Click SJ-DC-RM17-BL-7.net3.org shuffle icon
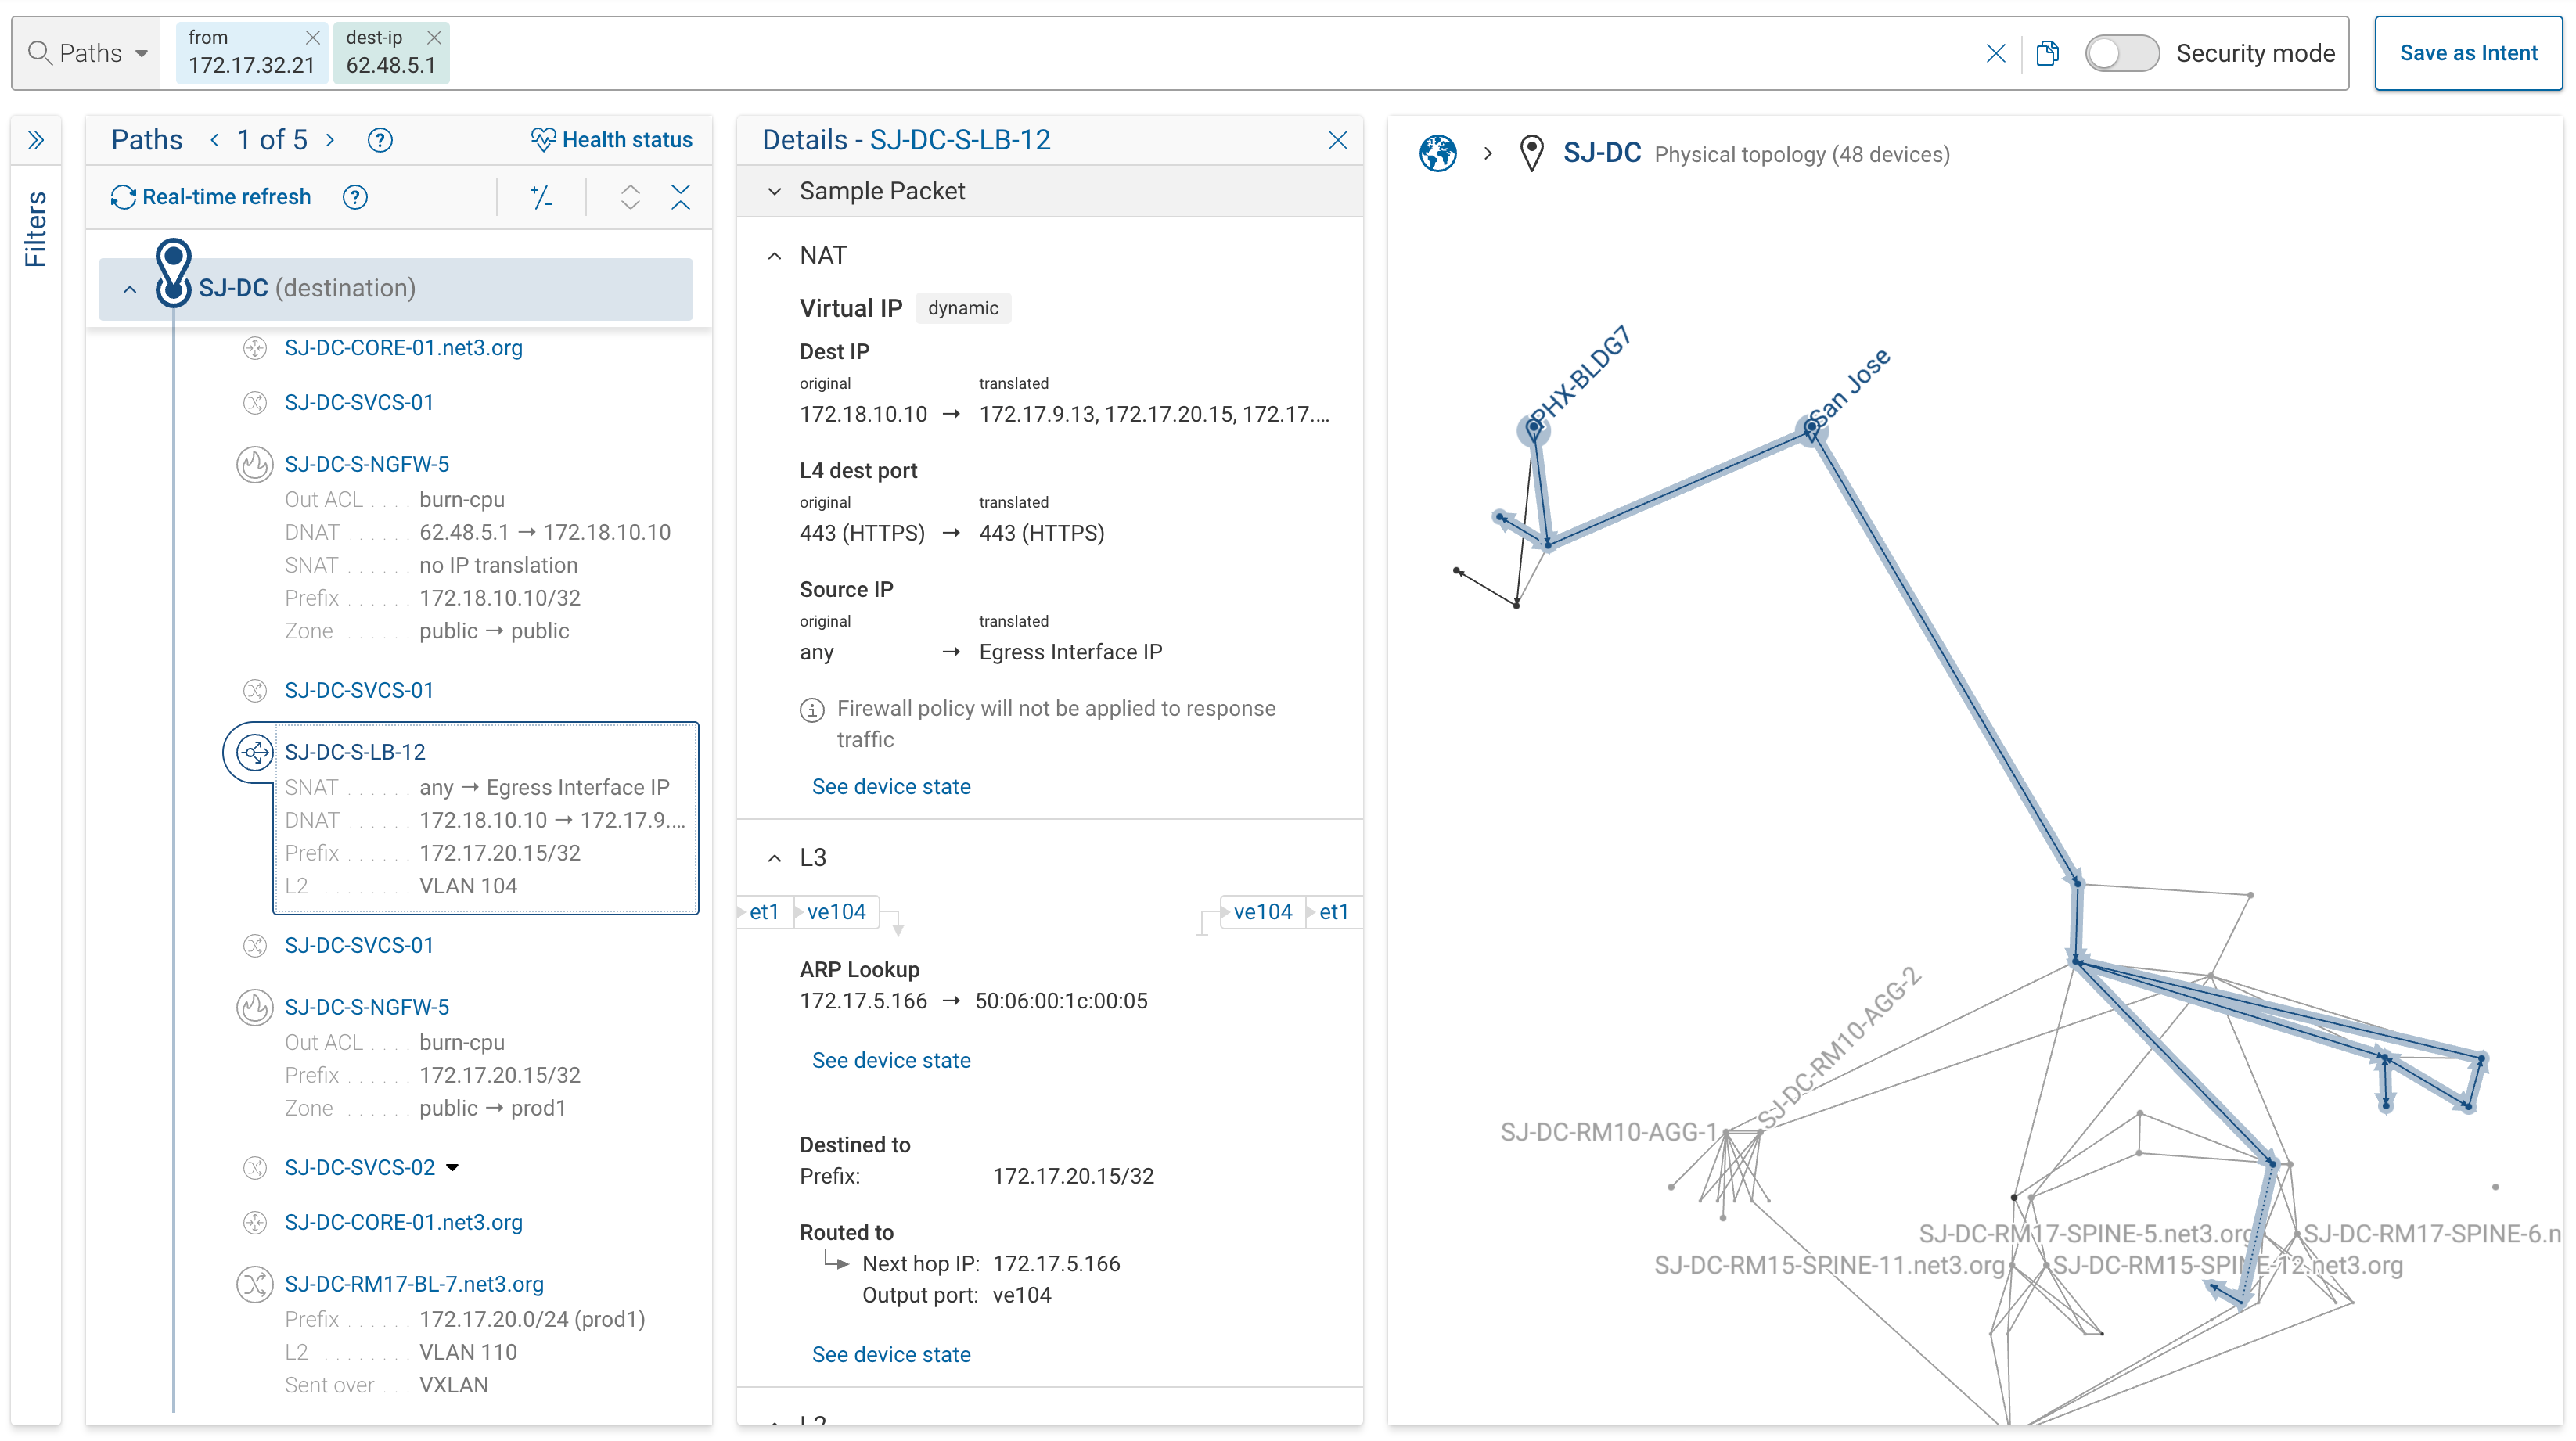This screenshot has height=1441, width=2576. click(255, 1284)
